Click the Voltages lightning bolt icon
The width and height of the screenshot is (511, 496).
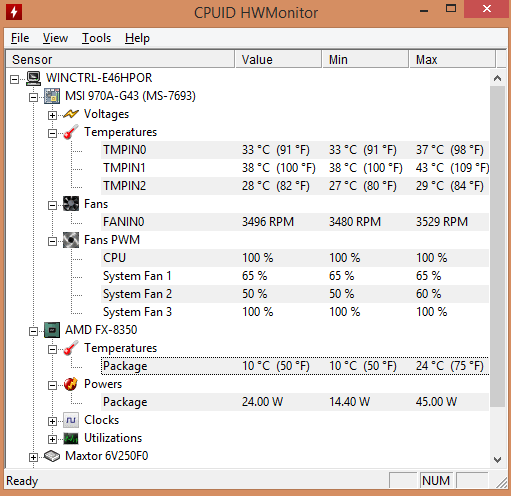(x=71, y=114)
